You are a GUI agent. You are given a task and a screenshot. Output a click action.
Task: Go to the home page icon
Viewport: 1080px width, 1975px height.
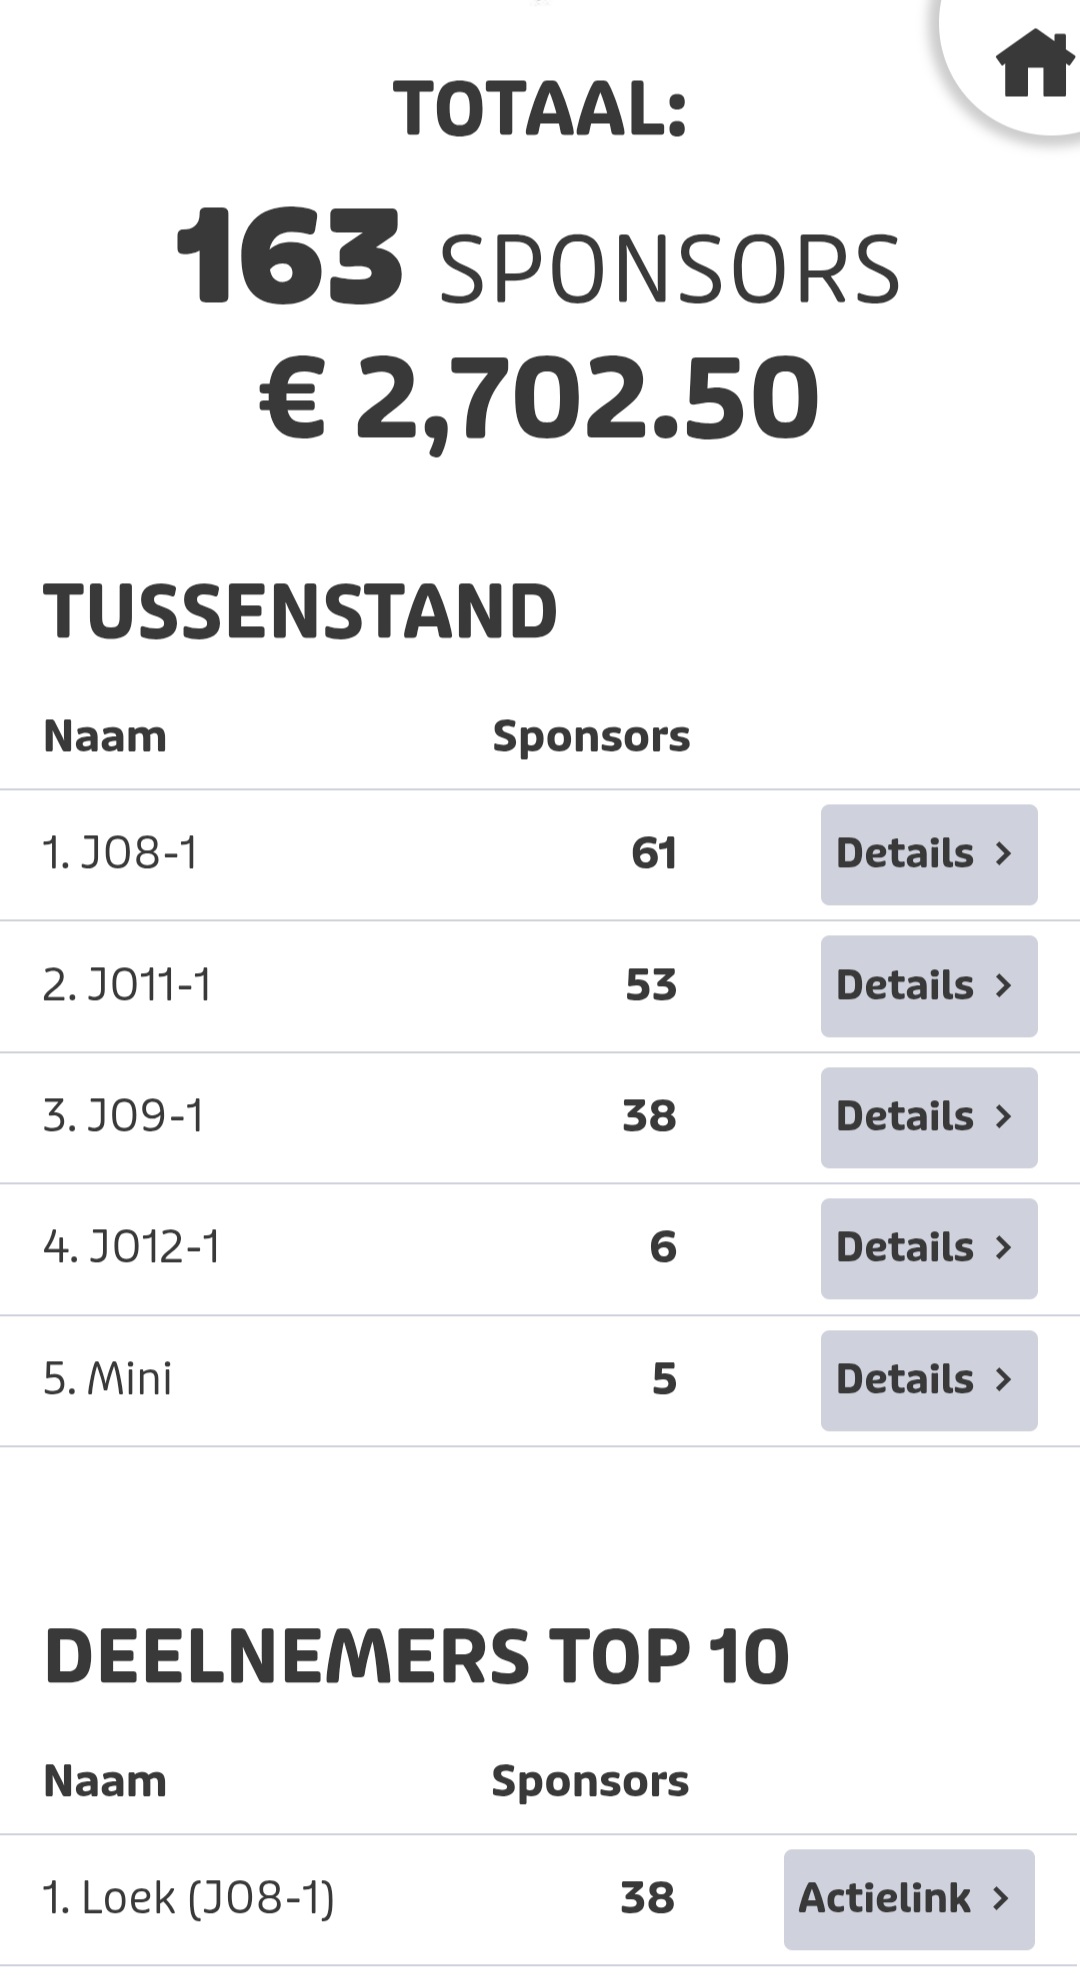1034,63
